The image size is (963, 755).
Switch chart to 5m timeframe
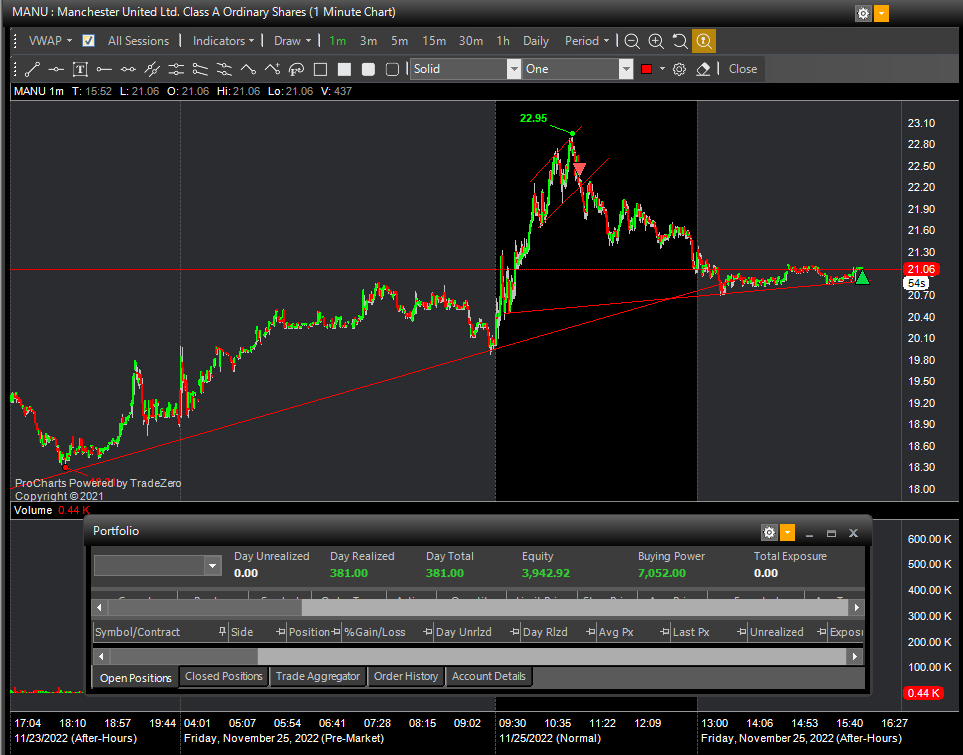(x=399, y=41)
